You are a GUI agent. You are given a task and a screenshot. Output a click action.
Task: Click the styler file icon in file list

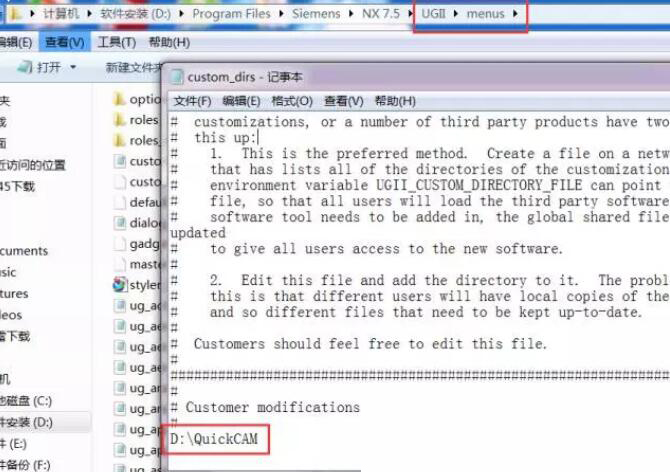coord(120,285)
